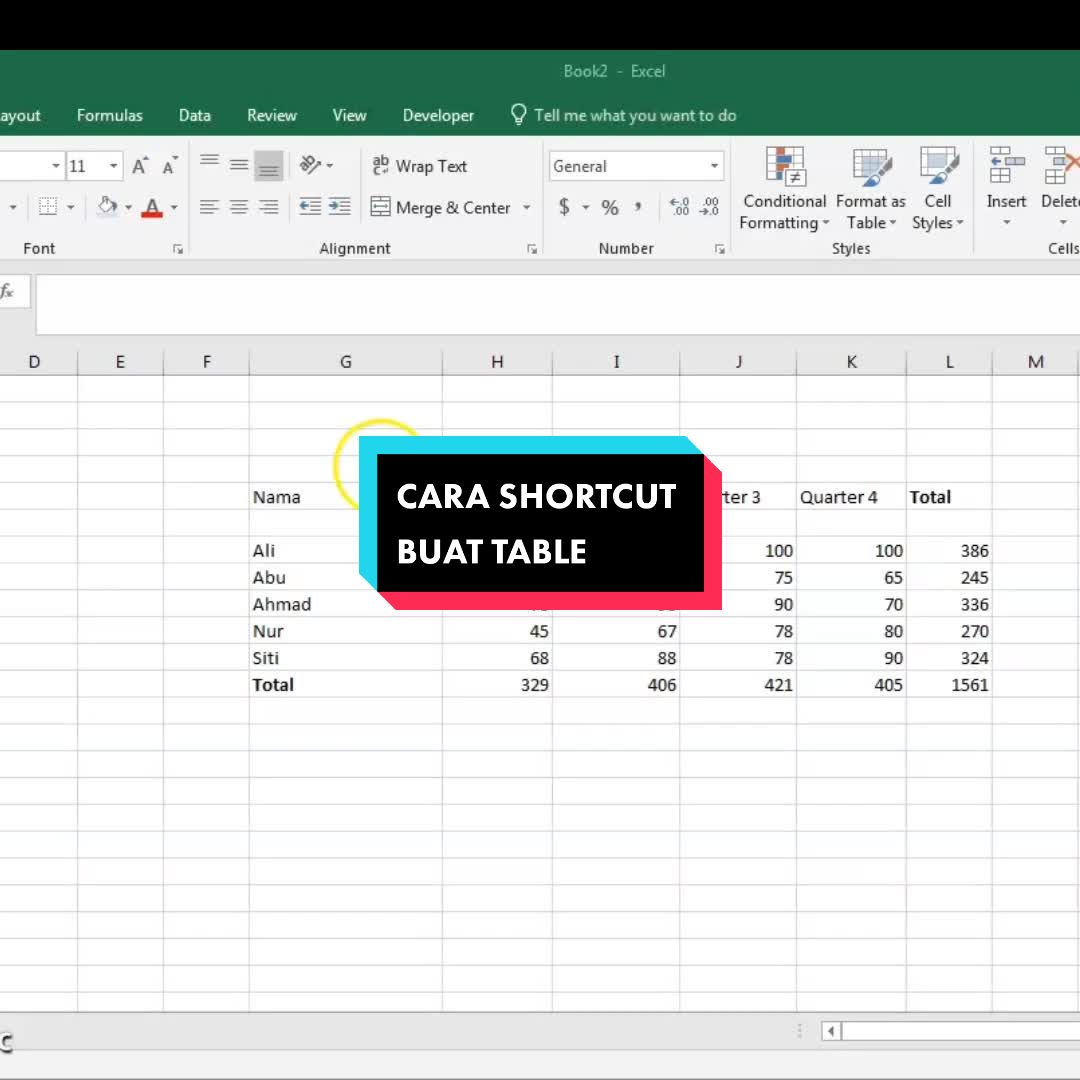The image size is (1080, 1080).
Task: Open the View tab
Action: [x=349, y=116]
